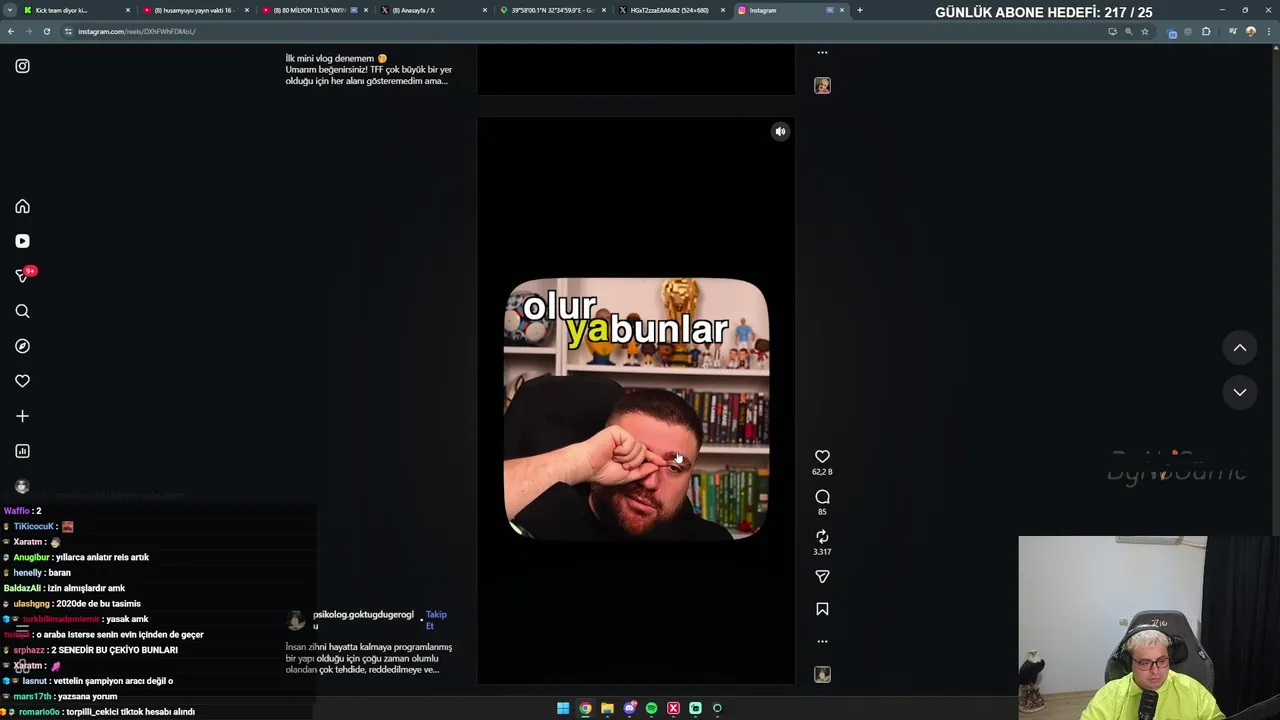Open Notifications heart in left sidebar
Screen dimensions: 1280x720
click(x=22, y=381)
